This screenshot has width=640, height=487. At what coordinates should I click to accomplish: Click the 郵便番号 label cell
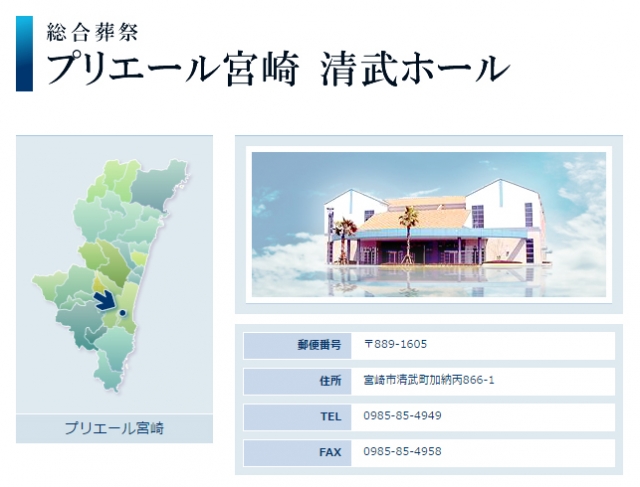296,345
